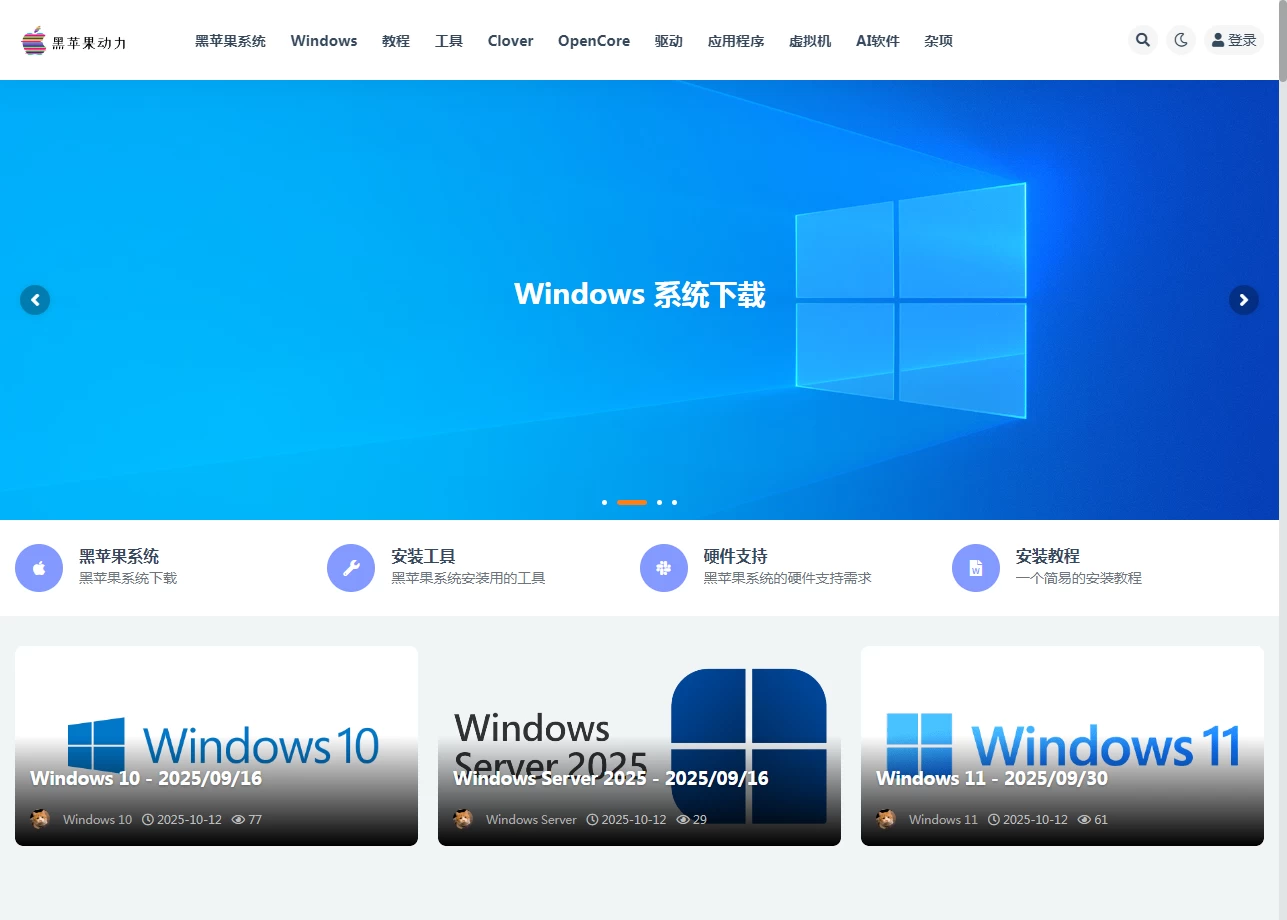Open the OpenCore menu item
The height and width of the screenshot is (920, 1287).
594,41
